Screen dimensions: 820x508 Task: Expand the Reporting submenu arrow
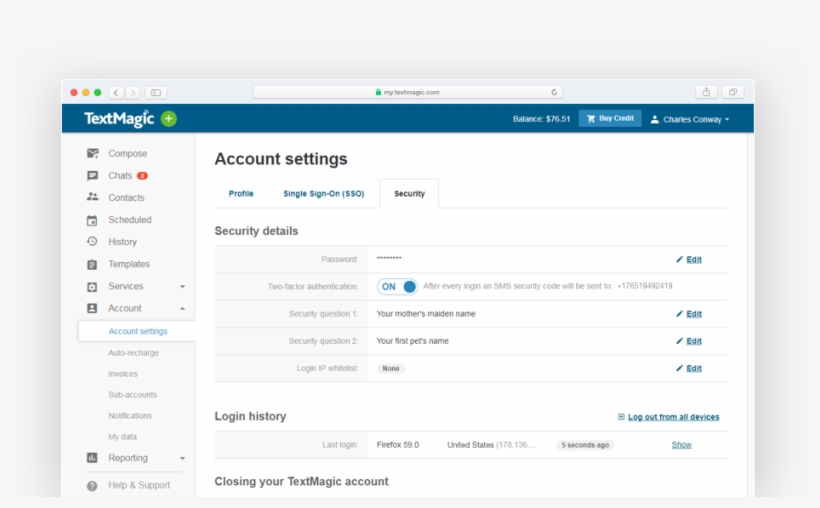[x=183, y=458]
